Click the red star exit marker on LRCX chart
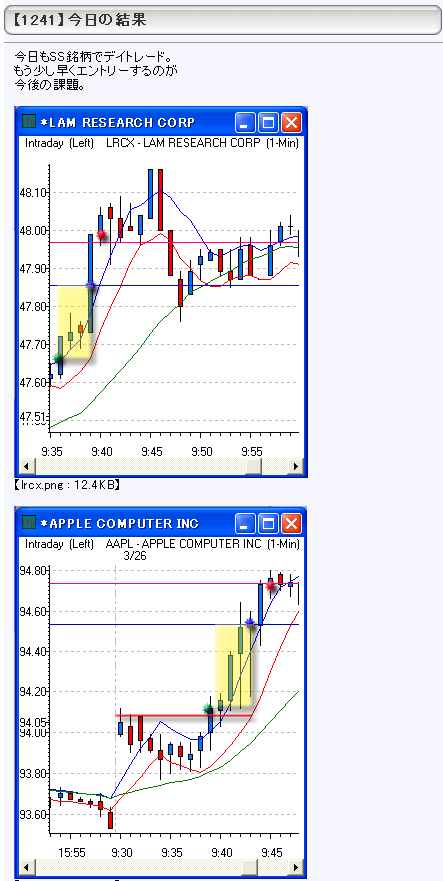 tap(101, 234)
